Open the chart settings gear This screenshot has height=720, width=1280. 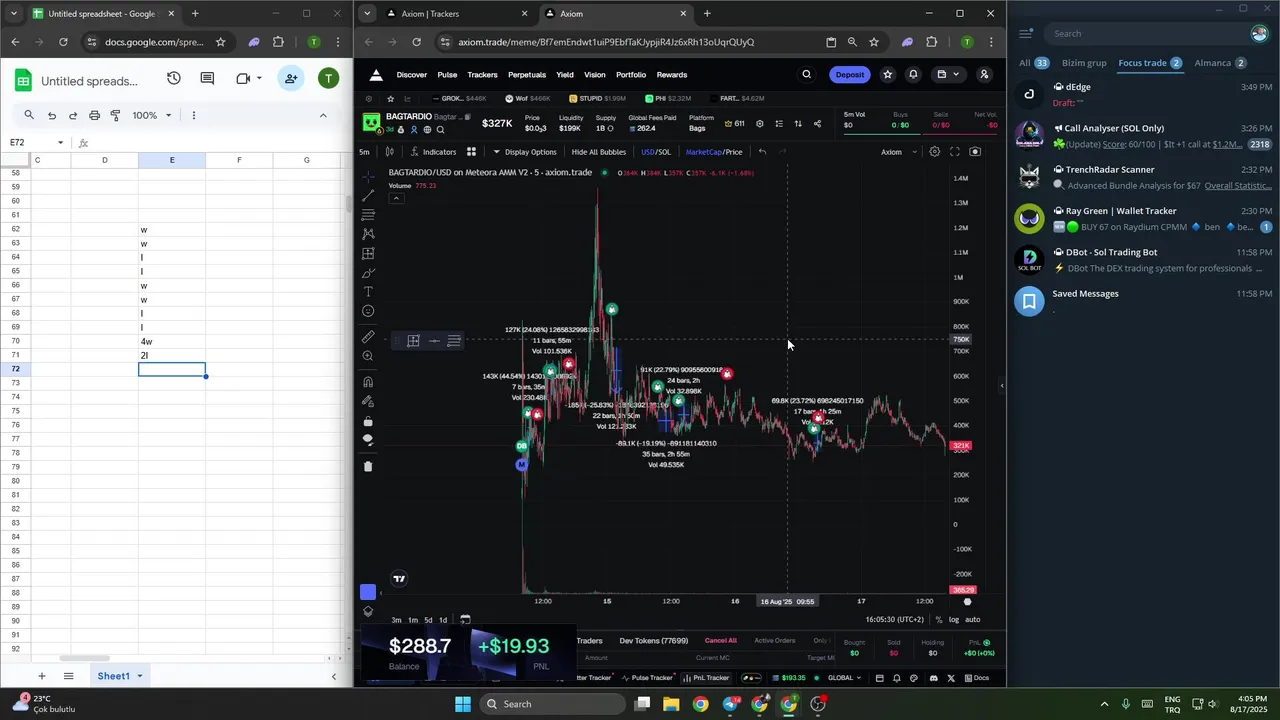pyautogui.click(x=935, y=152)
